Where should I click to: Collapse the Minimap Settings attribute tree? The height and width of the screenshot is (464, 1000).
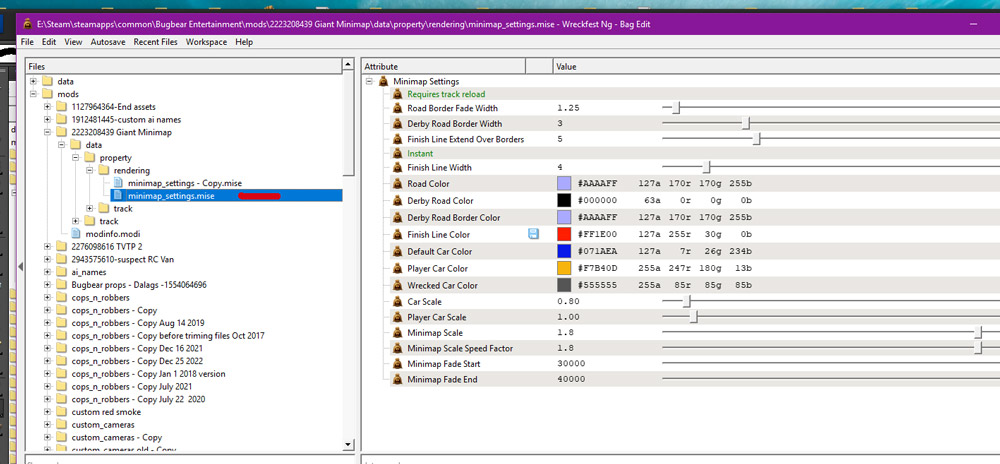point(369,82)
